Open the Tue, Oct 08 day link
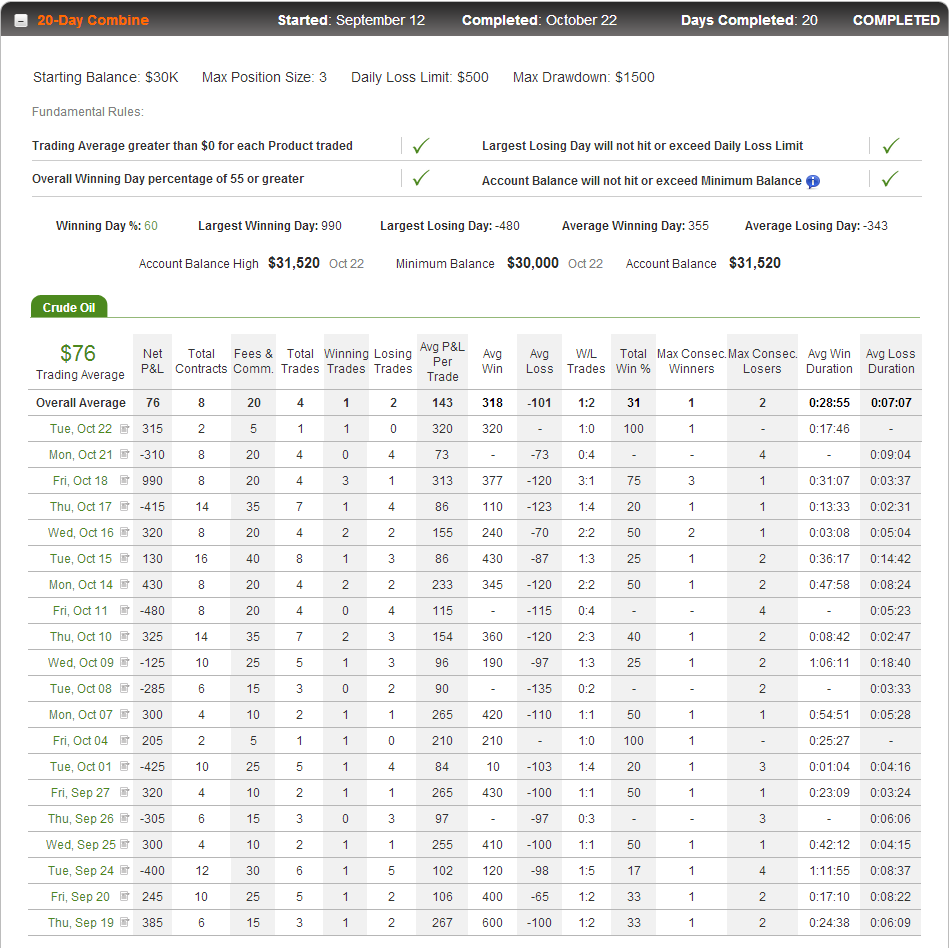The height and width of the screenshot is (948, 951). pos(81,689)
